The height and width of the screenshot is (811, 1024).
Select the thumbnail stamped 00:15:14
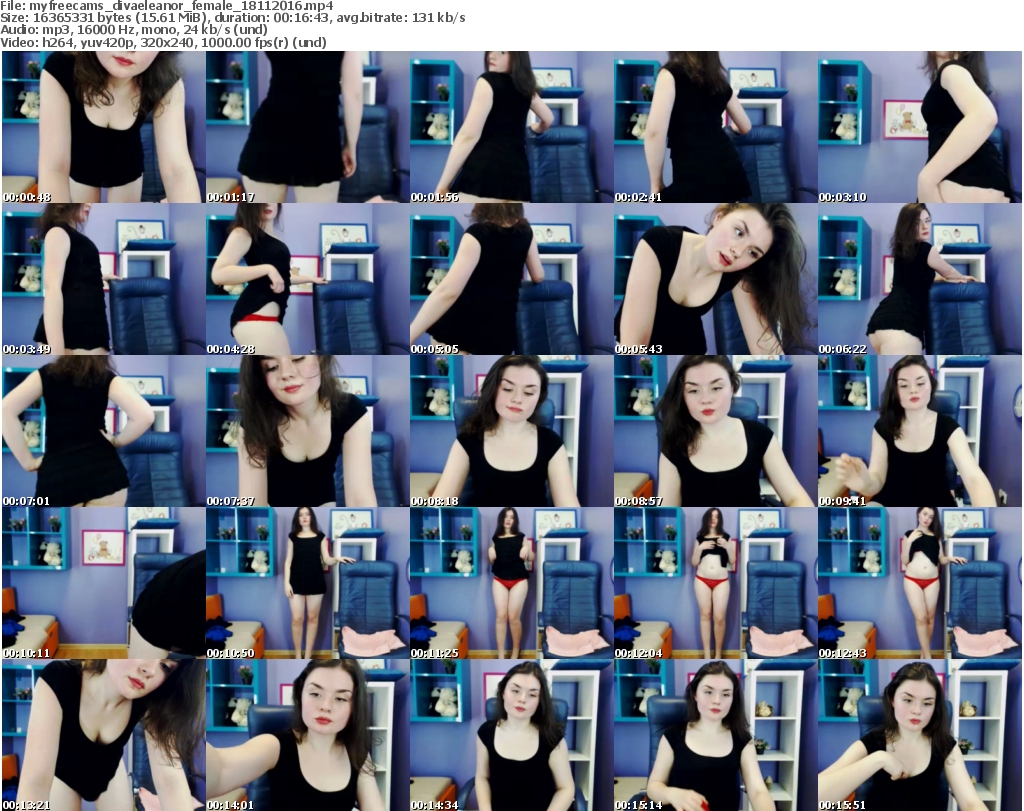click(x=715, y=735)
